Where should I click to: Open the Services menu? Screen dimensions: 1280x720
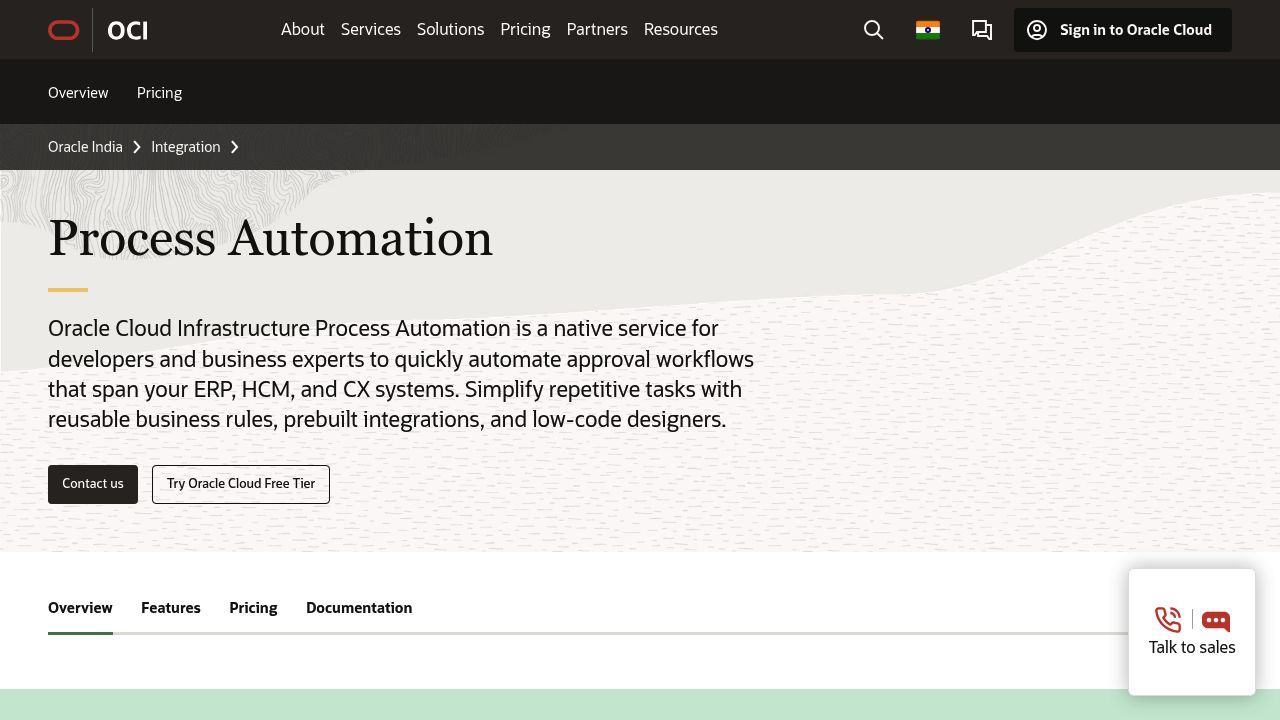pos(371,29)
